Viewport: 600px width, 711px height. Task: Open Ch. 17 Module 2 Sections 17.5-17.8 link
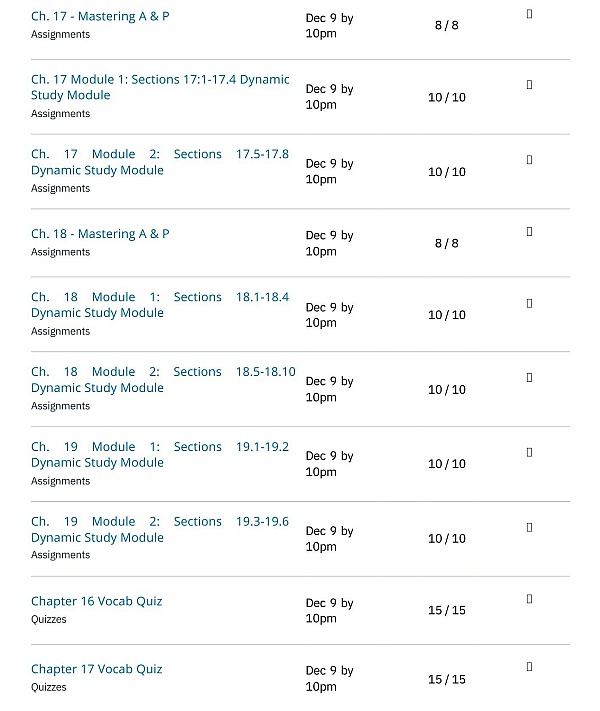[x=160, y=162]
